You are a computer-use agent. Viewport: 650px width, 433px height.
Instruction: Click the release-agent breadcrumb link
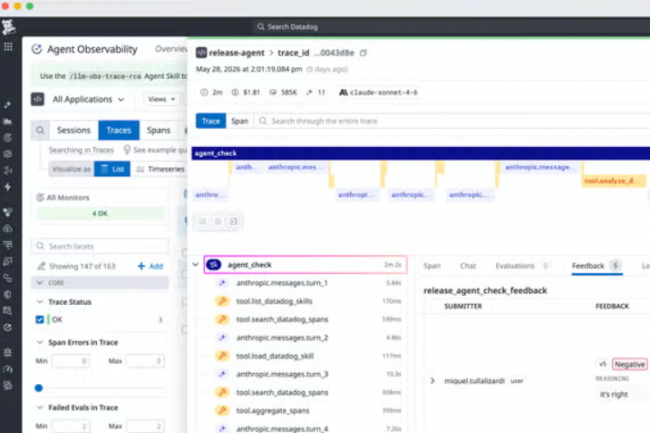(x=236, y=53)
